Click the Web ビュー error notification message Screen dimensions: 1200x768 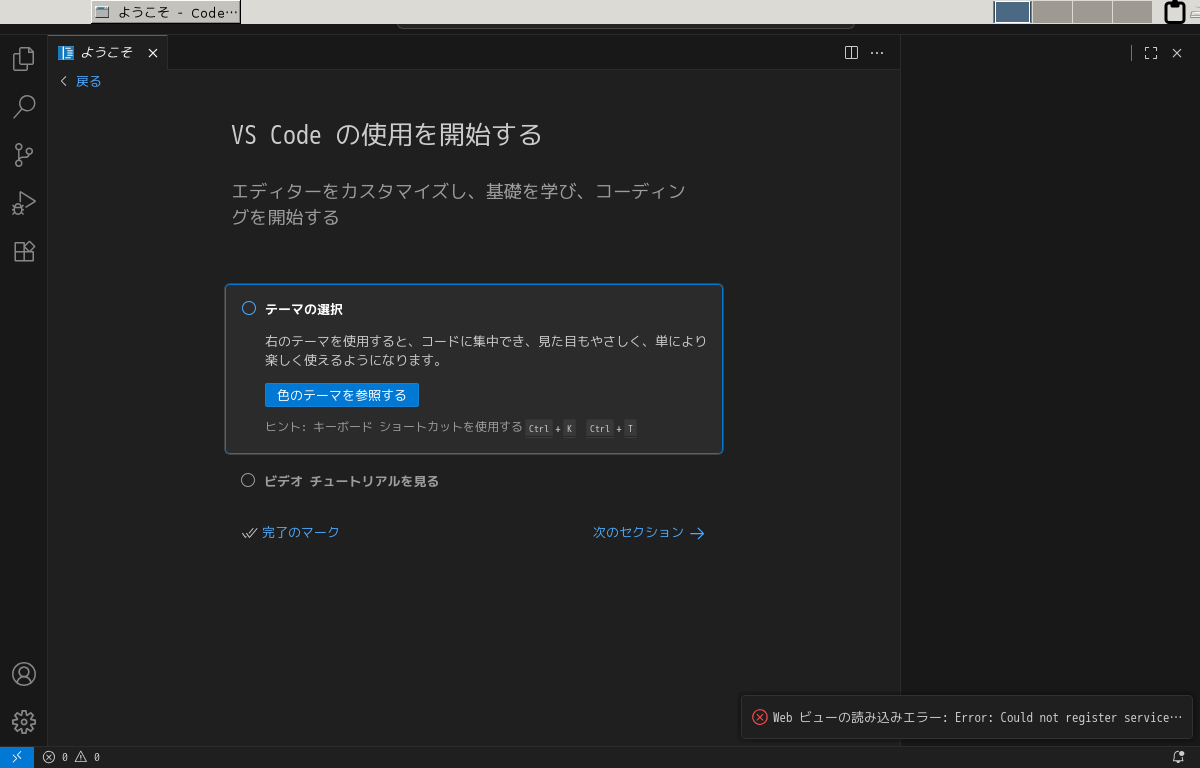(x=977, y=717)
